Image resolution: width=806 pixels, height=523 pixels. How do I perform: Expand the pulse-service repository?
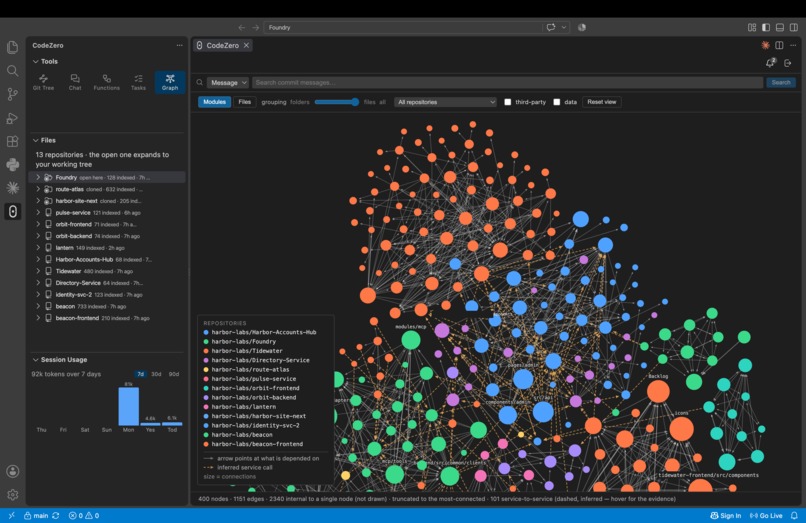38,212
